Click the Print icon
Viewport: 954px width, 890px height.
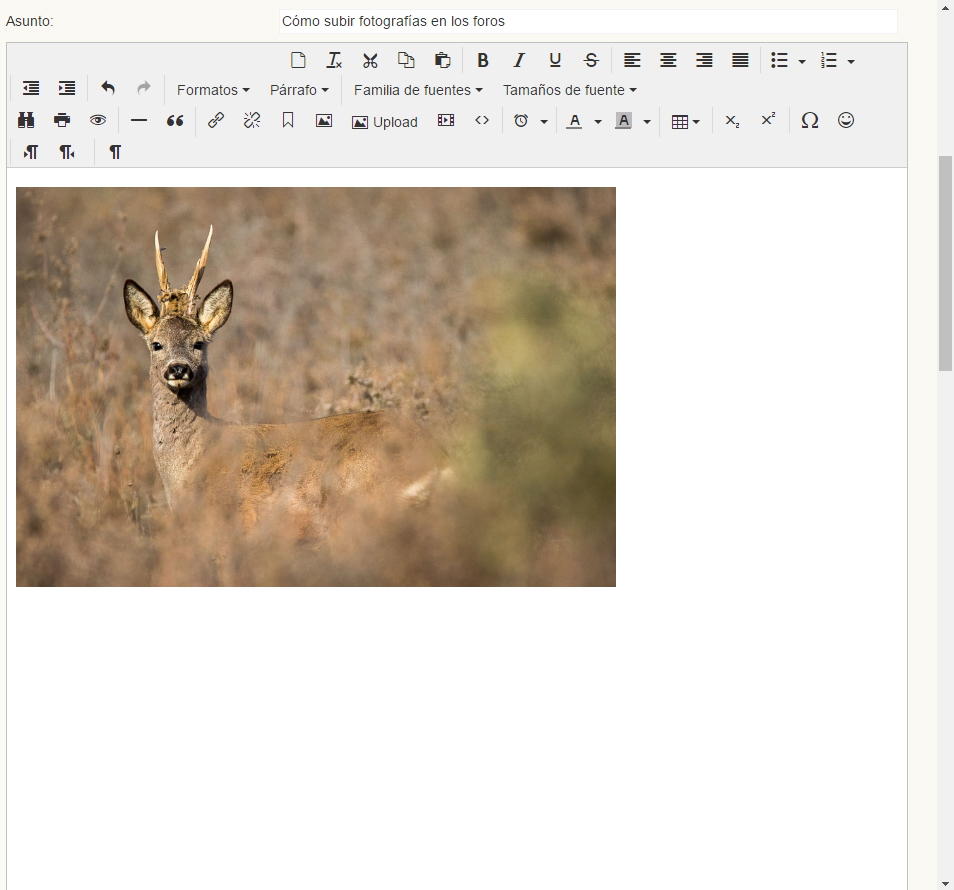[x=62, y=120]
